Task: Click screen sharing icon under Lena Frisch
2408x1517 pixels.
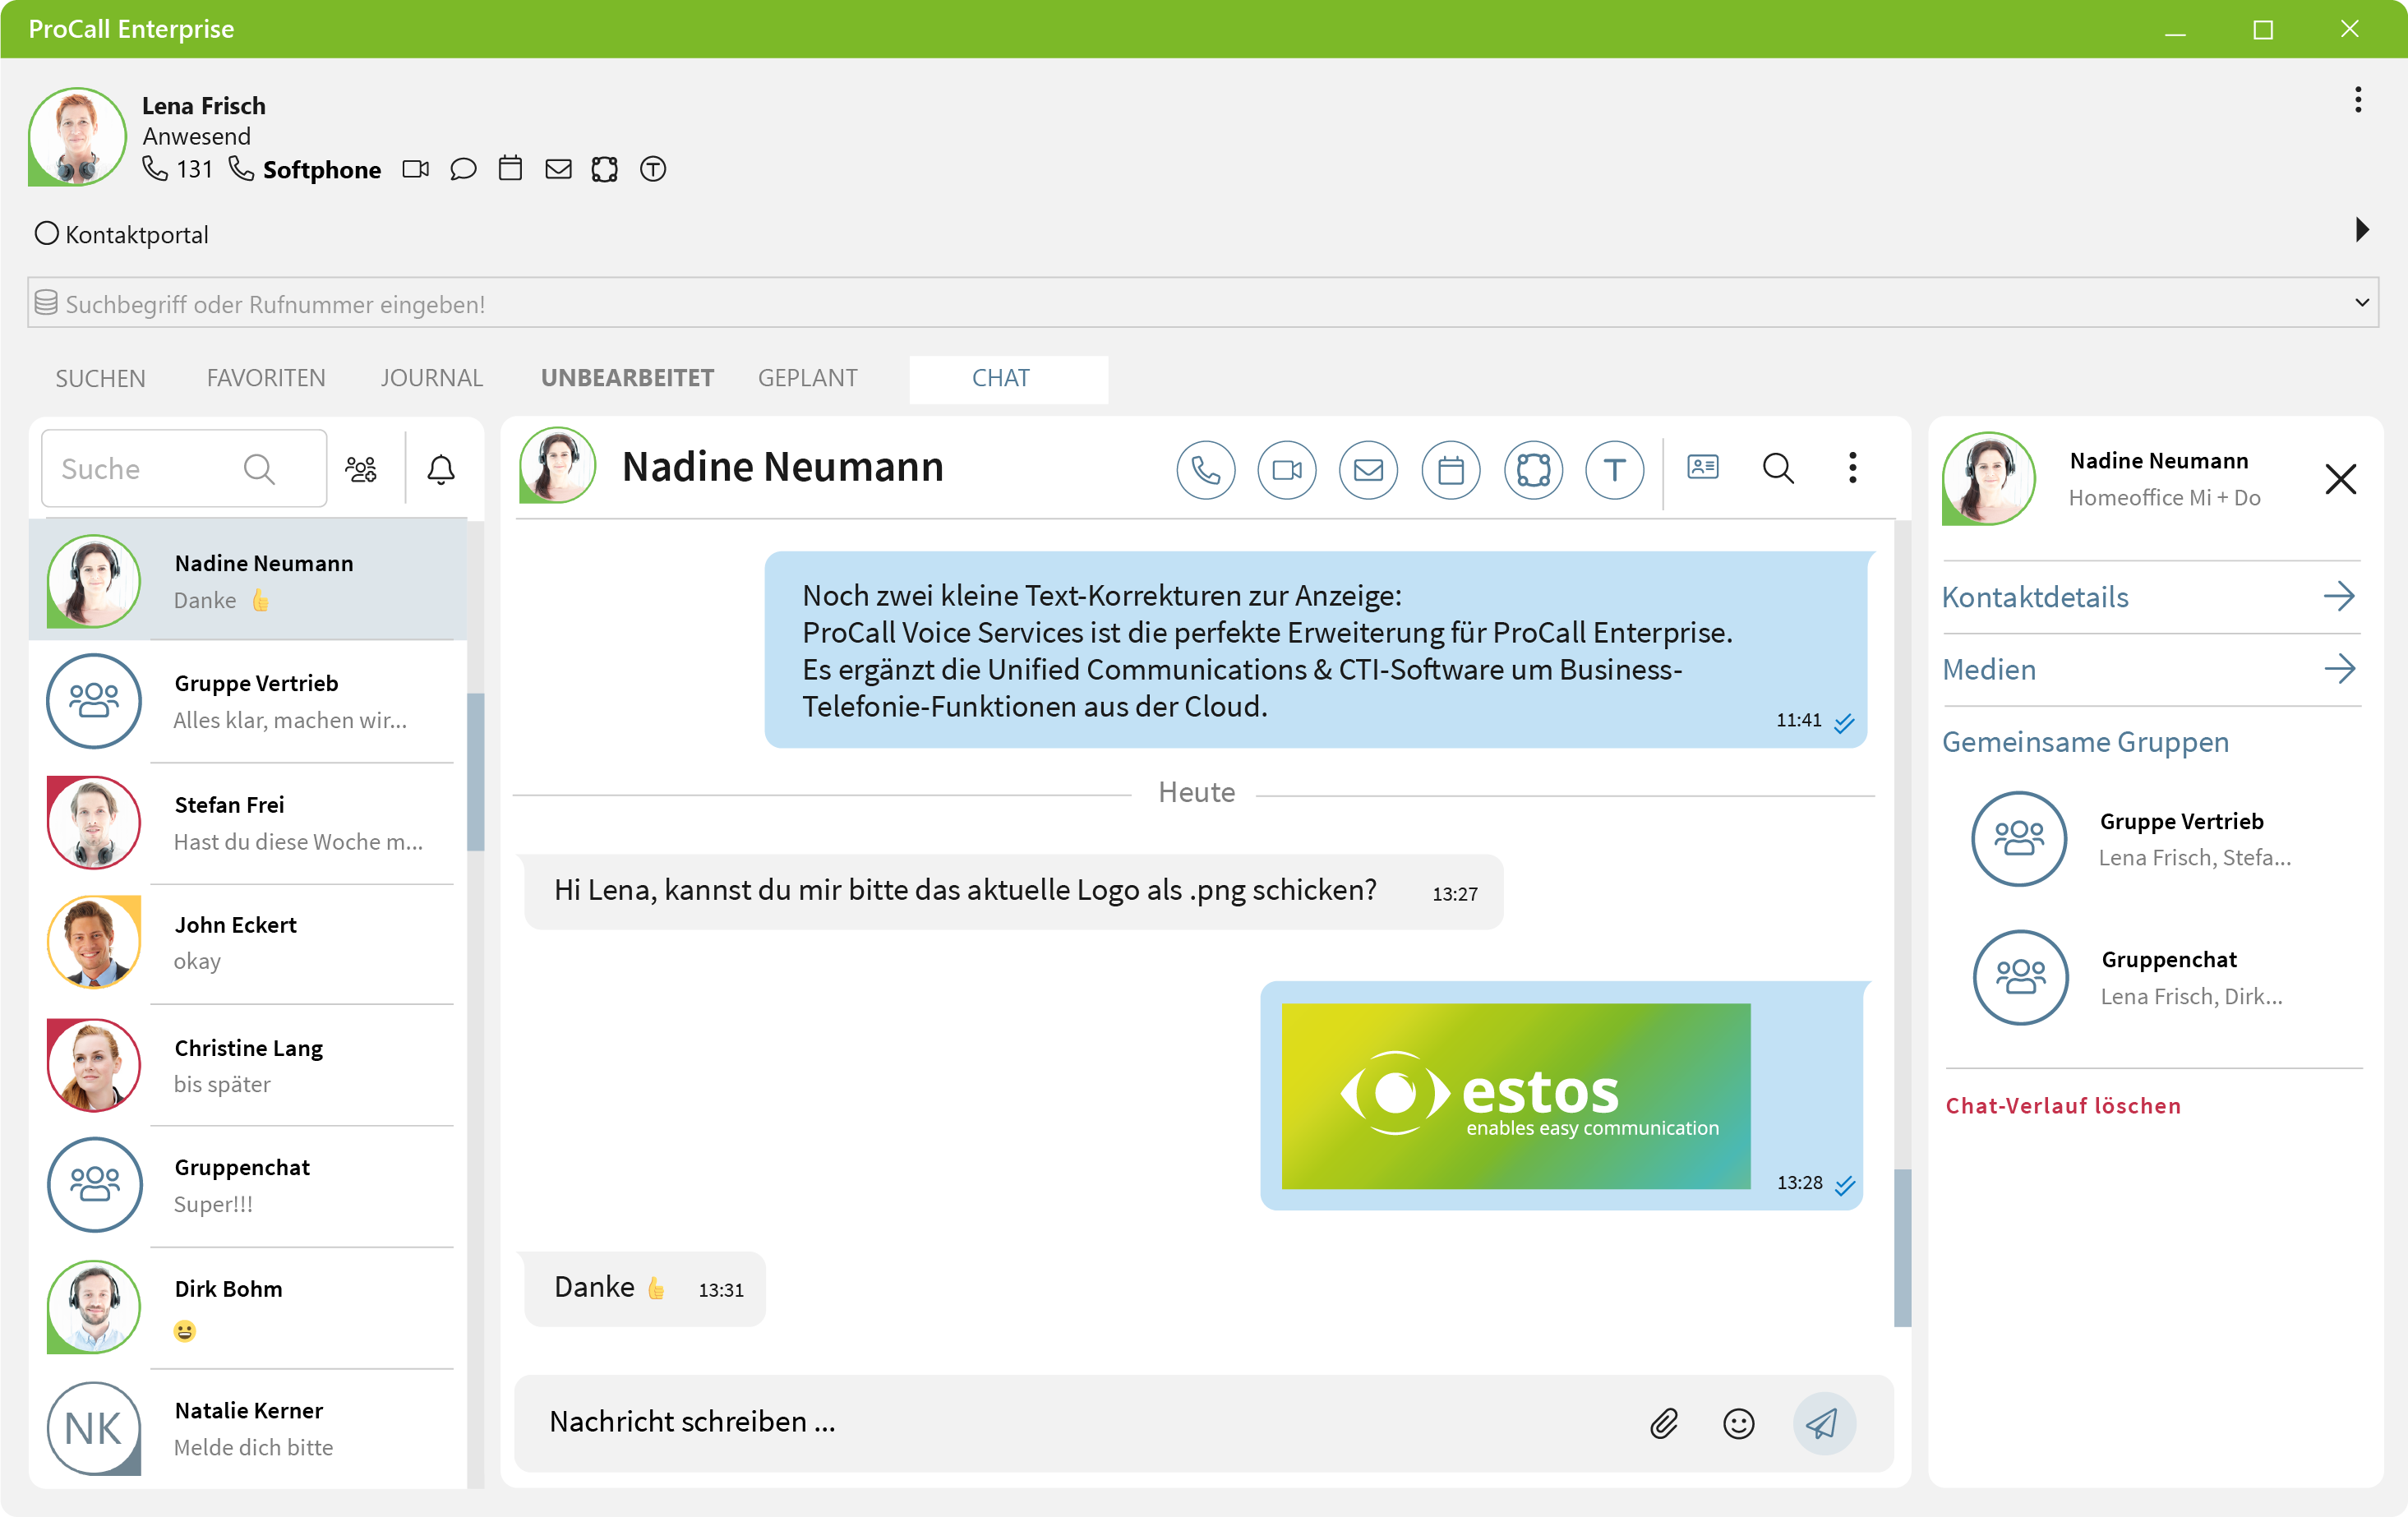Action: (605, 169)
